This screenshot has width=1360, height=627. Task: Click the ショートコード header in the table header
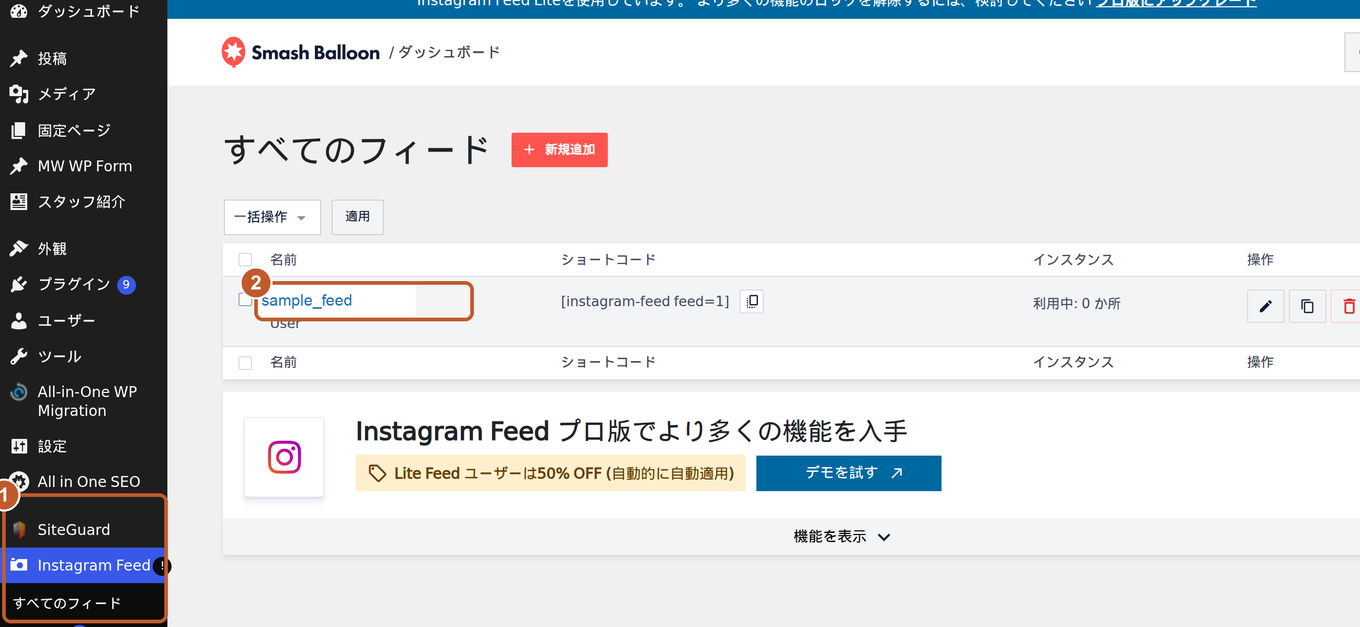coord(608,260)
